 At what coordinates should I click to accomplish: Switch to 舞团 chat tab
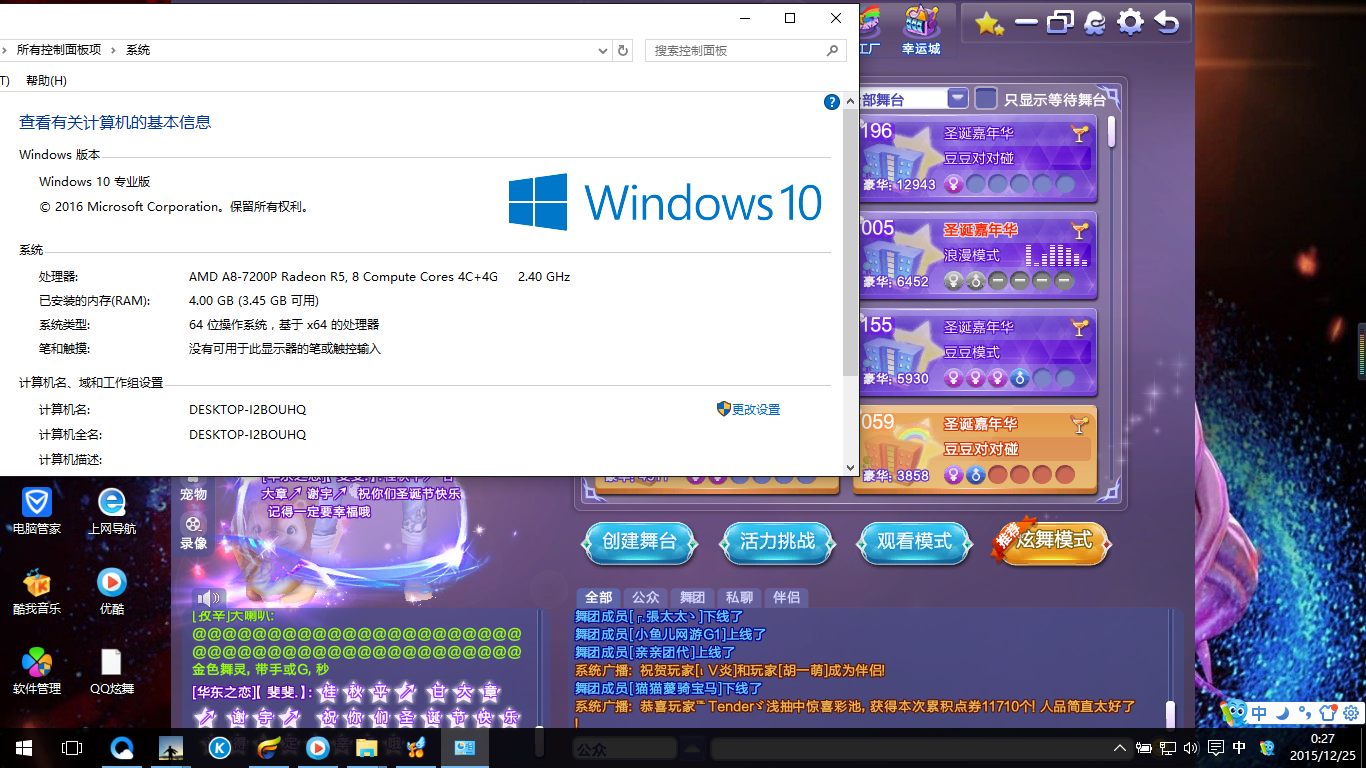pyautogui.click(x=692, y=597)
